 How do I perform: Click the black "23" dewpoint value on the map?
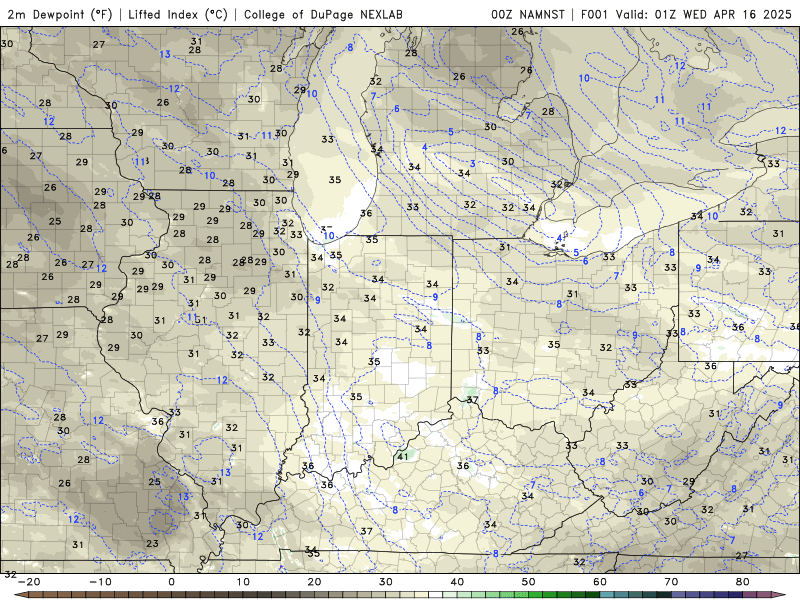point(152,543)
